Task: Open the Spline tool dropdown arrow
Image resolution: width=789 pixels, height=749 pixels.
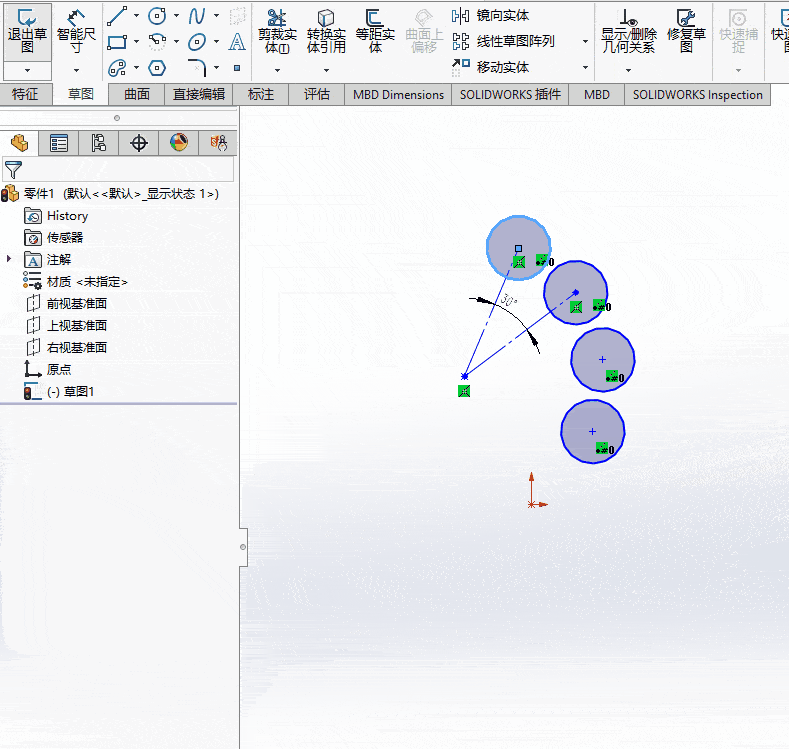Action: pos(216,16)
